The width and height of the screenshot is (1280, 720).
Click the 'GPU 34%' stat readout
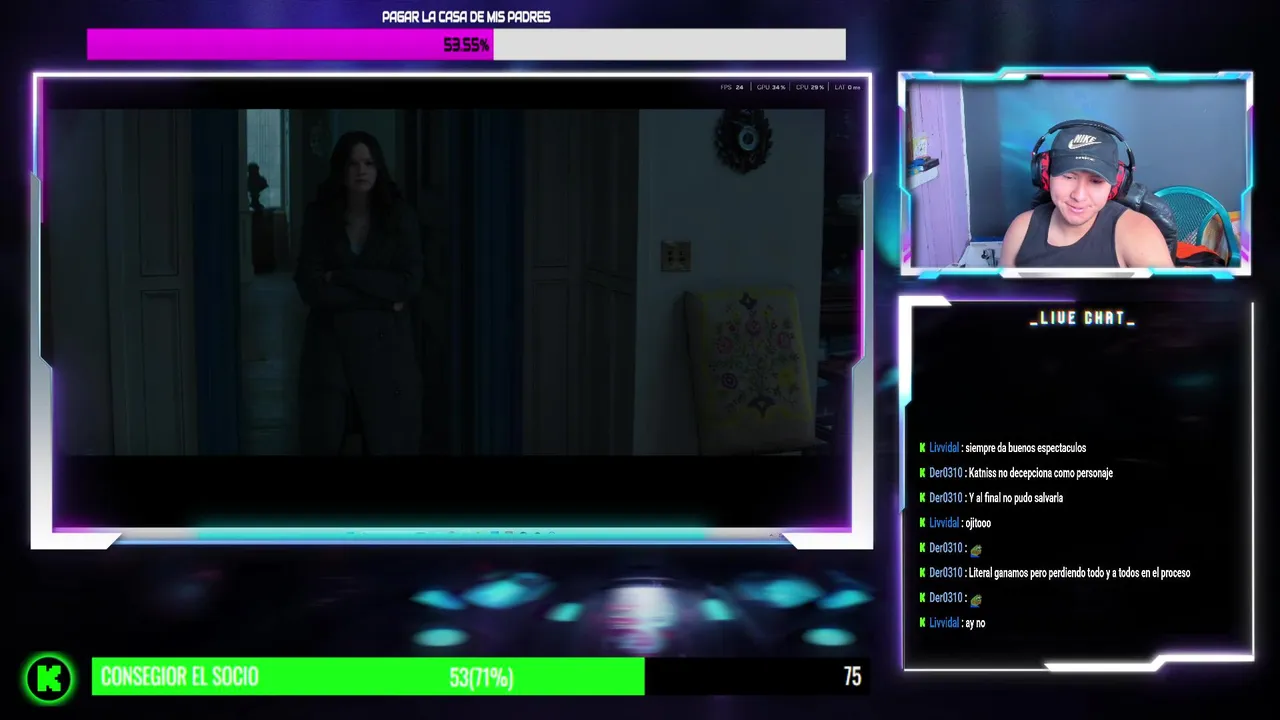coord(771,87)
